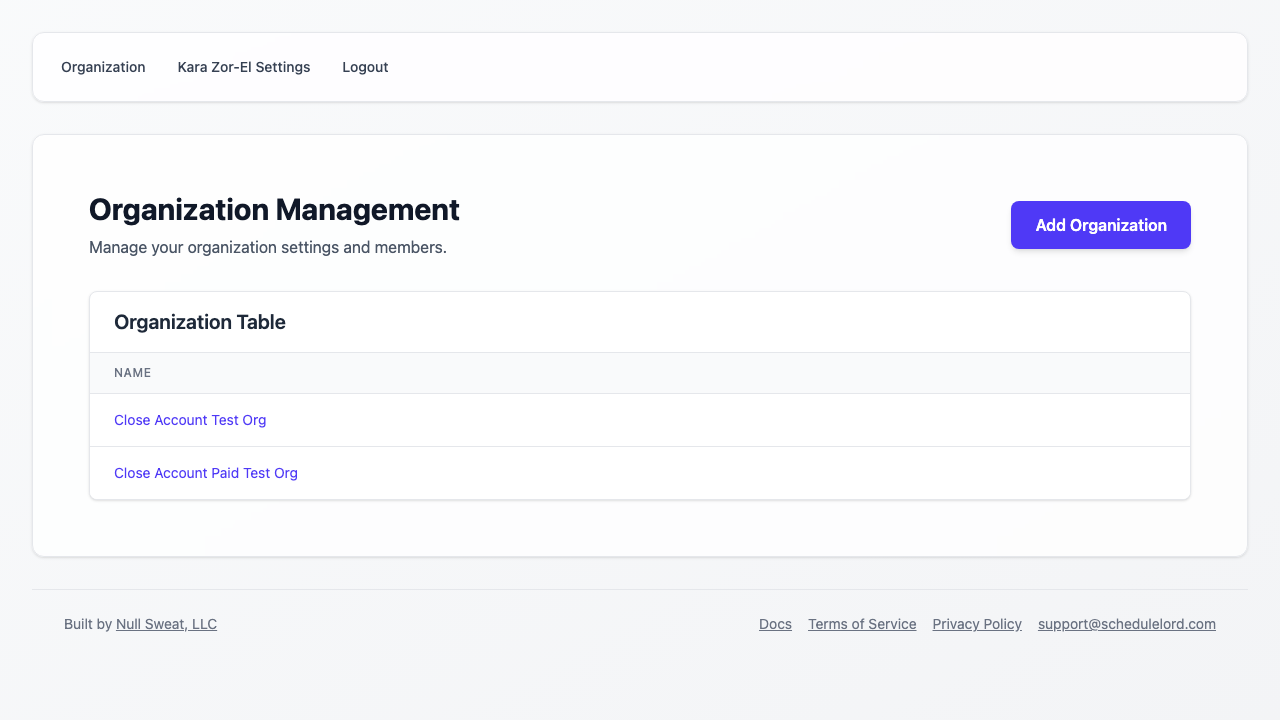This screenshot has height=720, width=1280.
Task: Click the horizontal divider above the footer
Action: click(640, 589)
